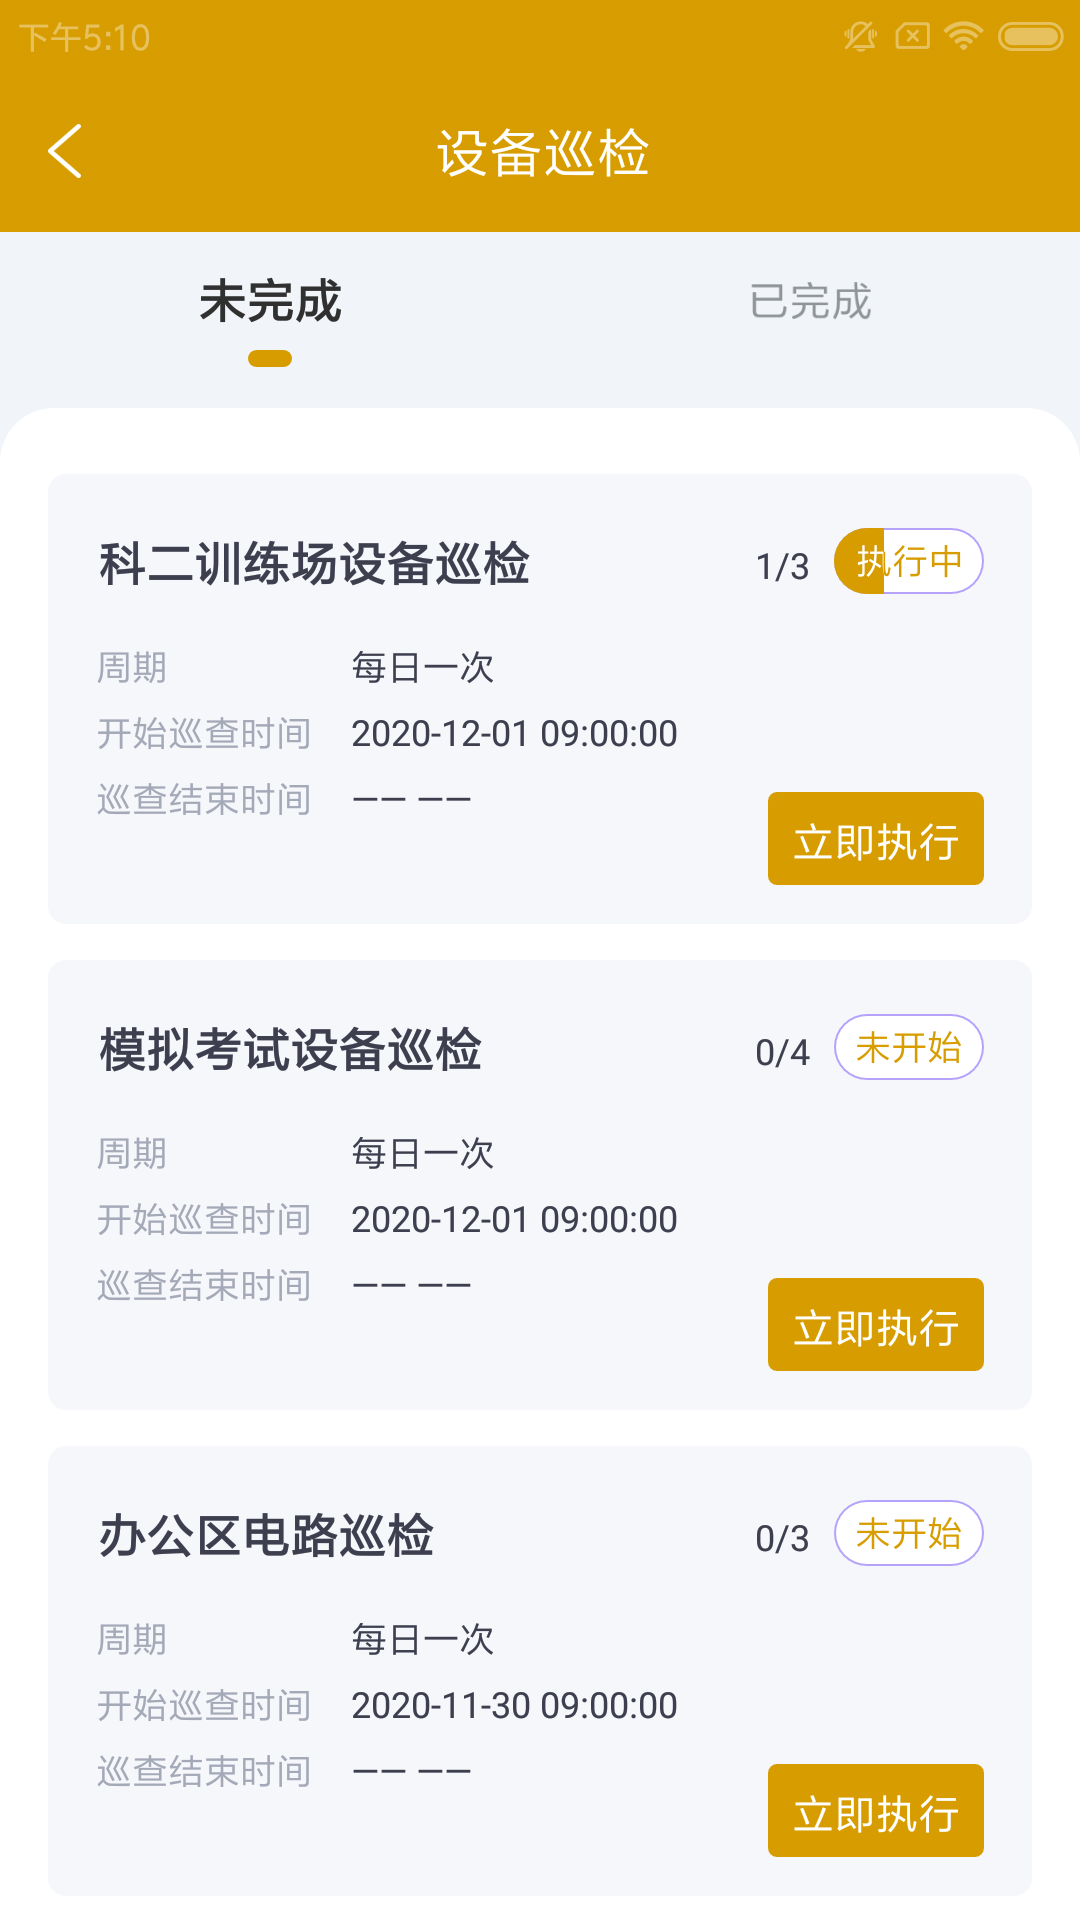The image size is (1080, 1920).
Task: Open the 办公区电路巡检 task title
Action: point(266,1535)
